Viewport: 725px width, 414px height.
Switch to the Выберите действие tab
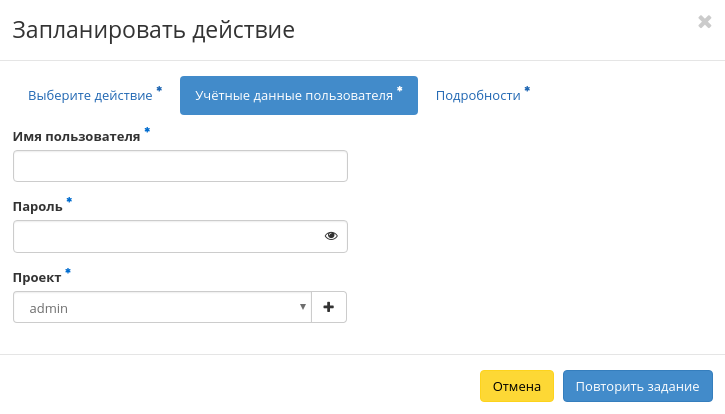pyautogui.click(x=90, y=96)
